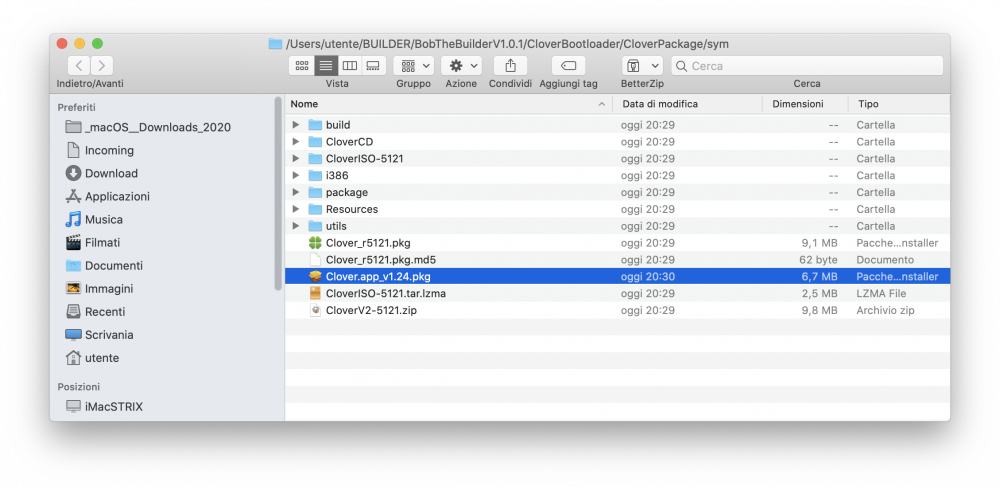
Task: Open Scrivania in the sidebar
Action: click(100, 335)
